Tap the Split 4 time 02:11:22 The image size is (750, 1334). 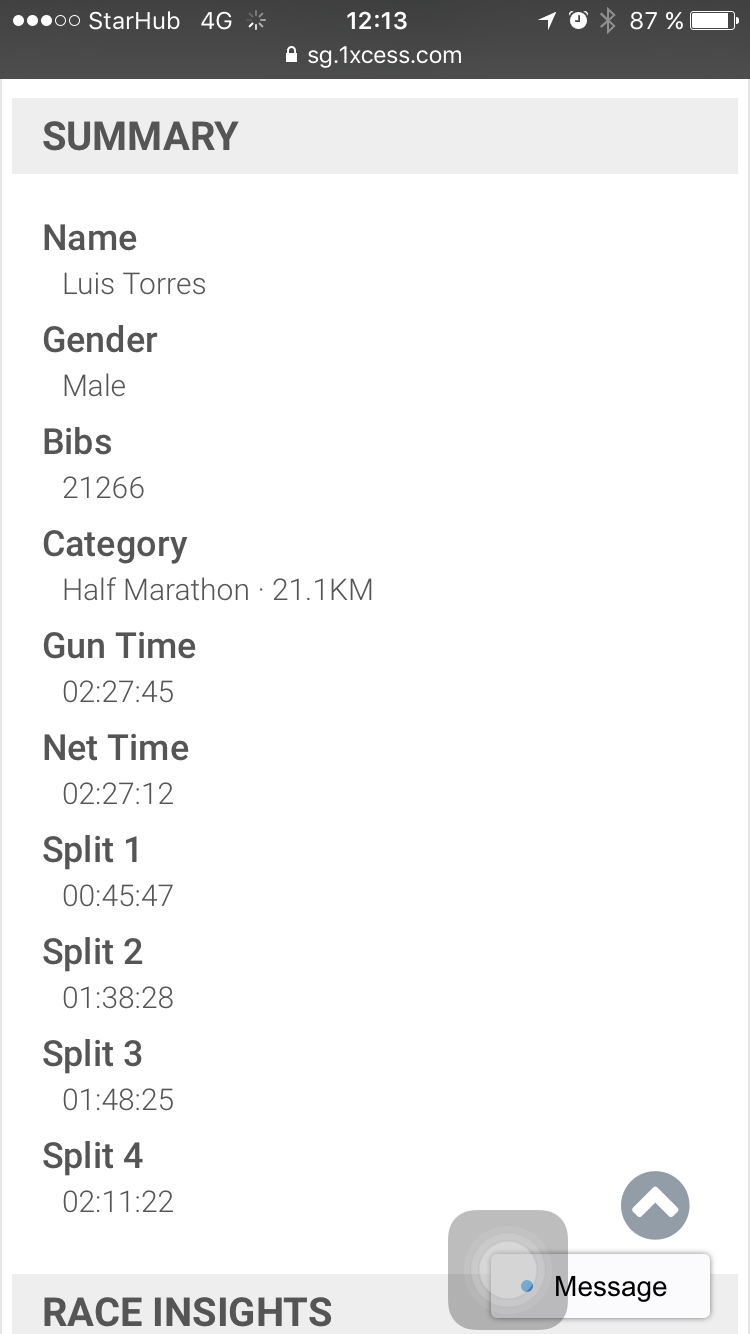[x=118, y=1202]
